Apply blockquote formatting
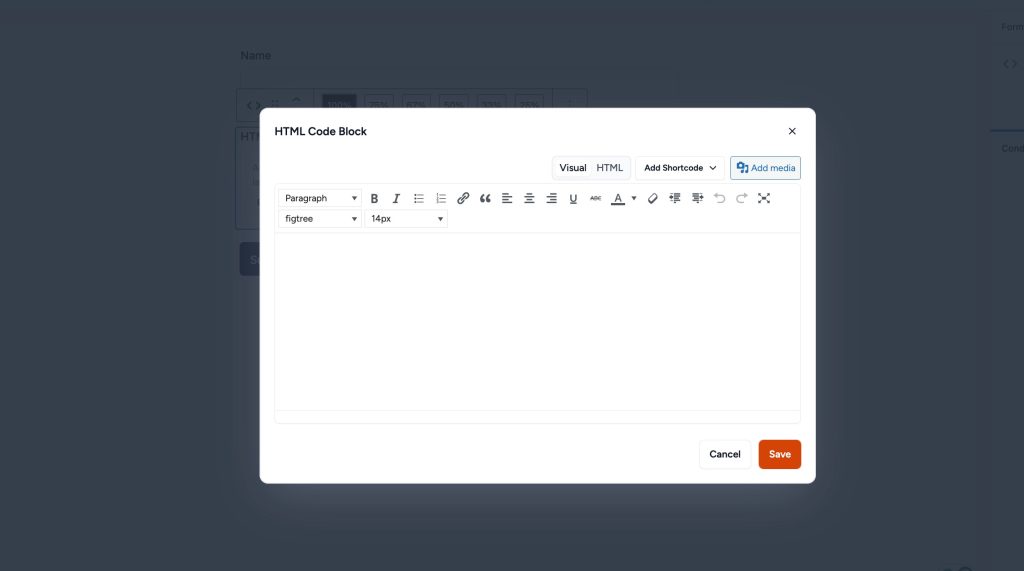 (485, 198)
